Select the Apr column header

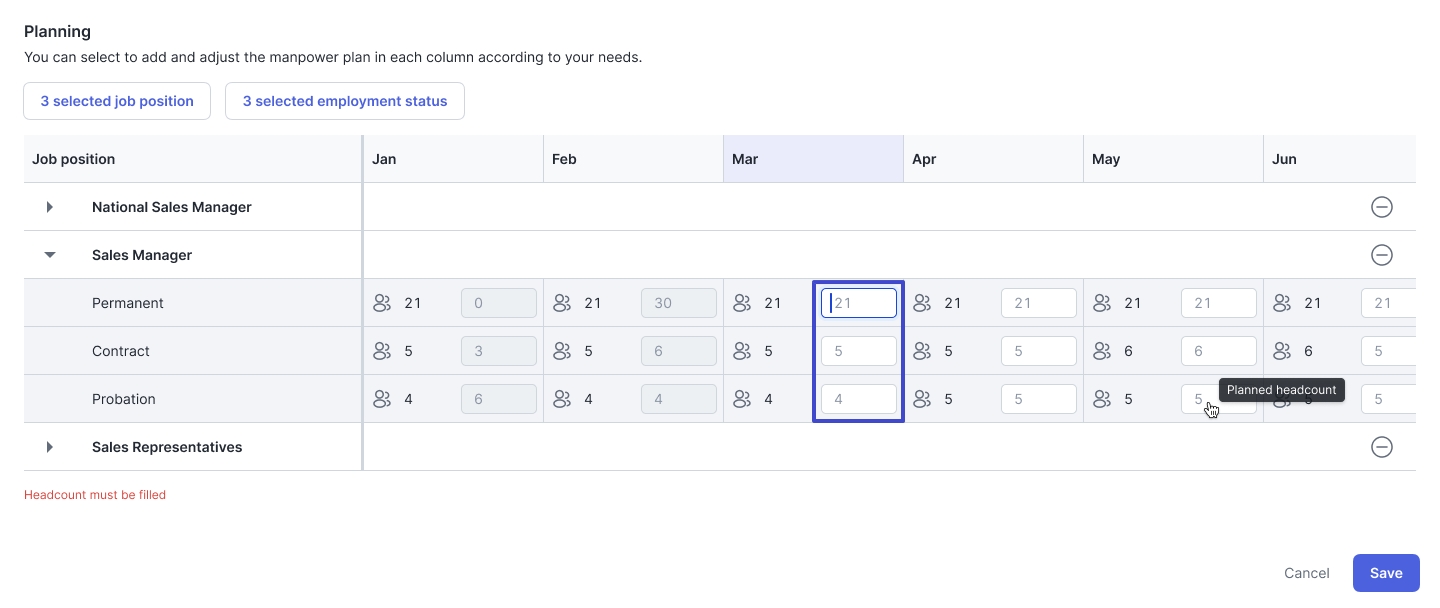click(993, 159)
